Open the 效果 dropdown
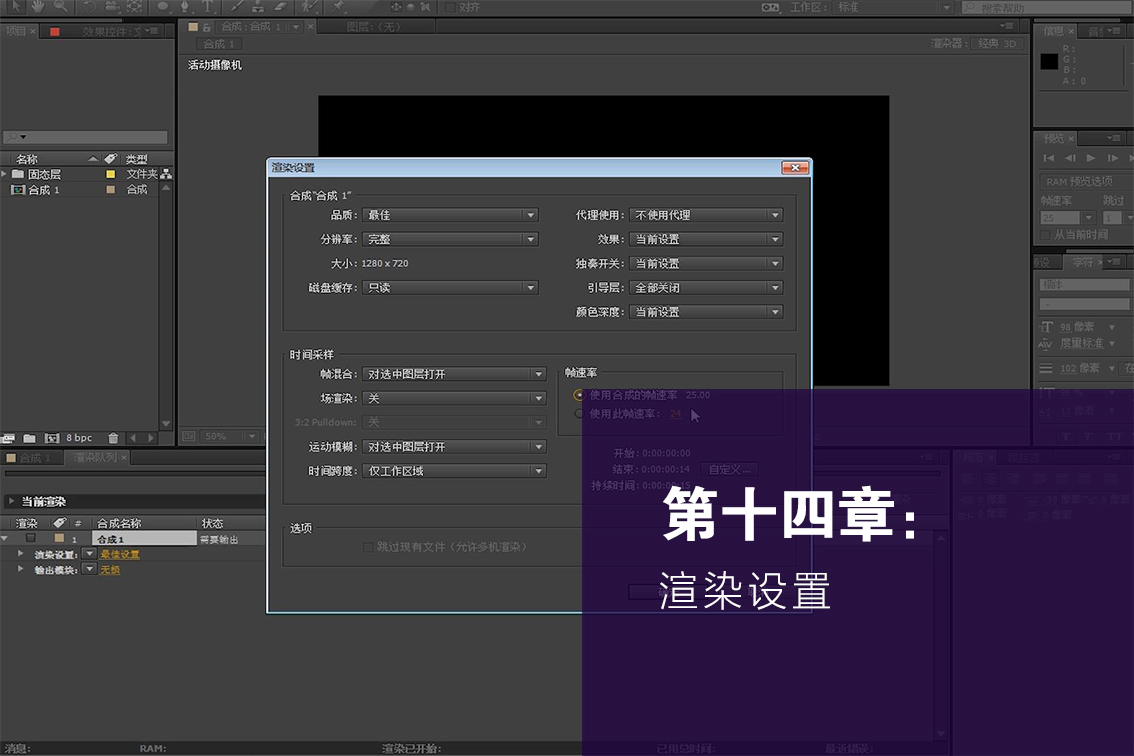The image size is (1134, 756). [x=706, y=239]
